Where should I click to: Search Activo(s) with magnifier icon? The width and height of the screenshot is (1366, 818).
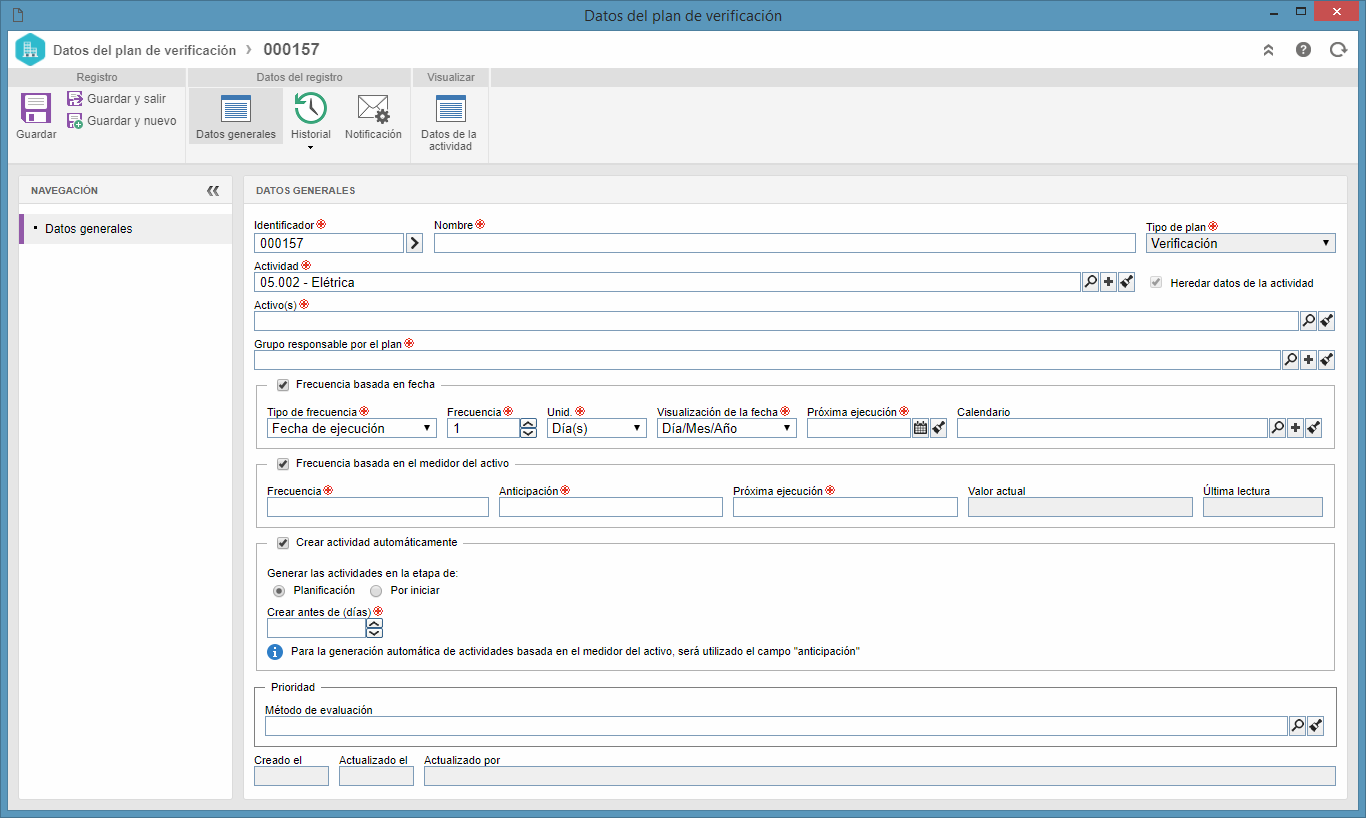pyautogui.click(x=1308, y=321)
